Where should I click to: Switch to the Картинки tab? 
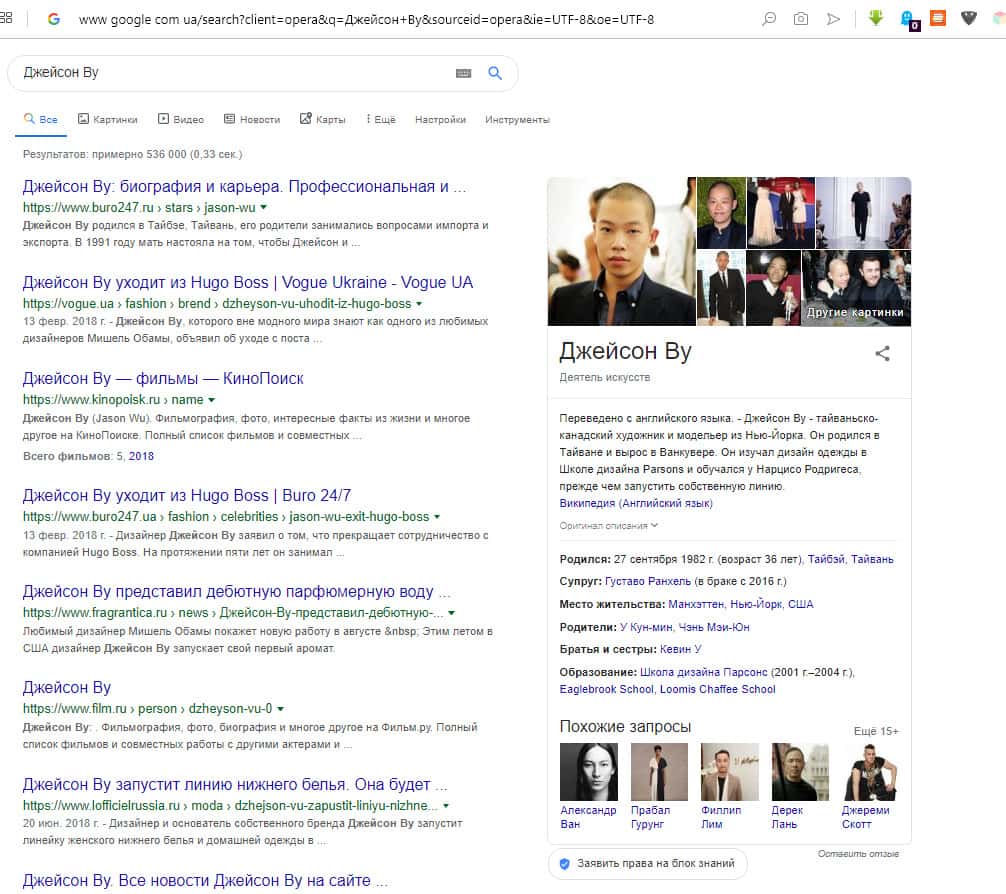[108, 119]
